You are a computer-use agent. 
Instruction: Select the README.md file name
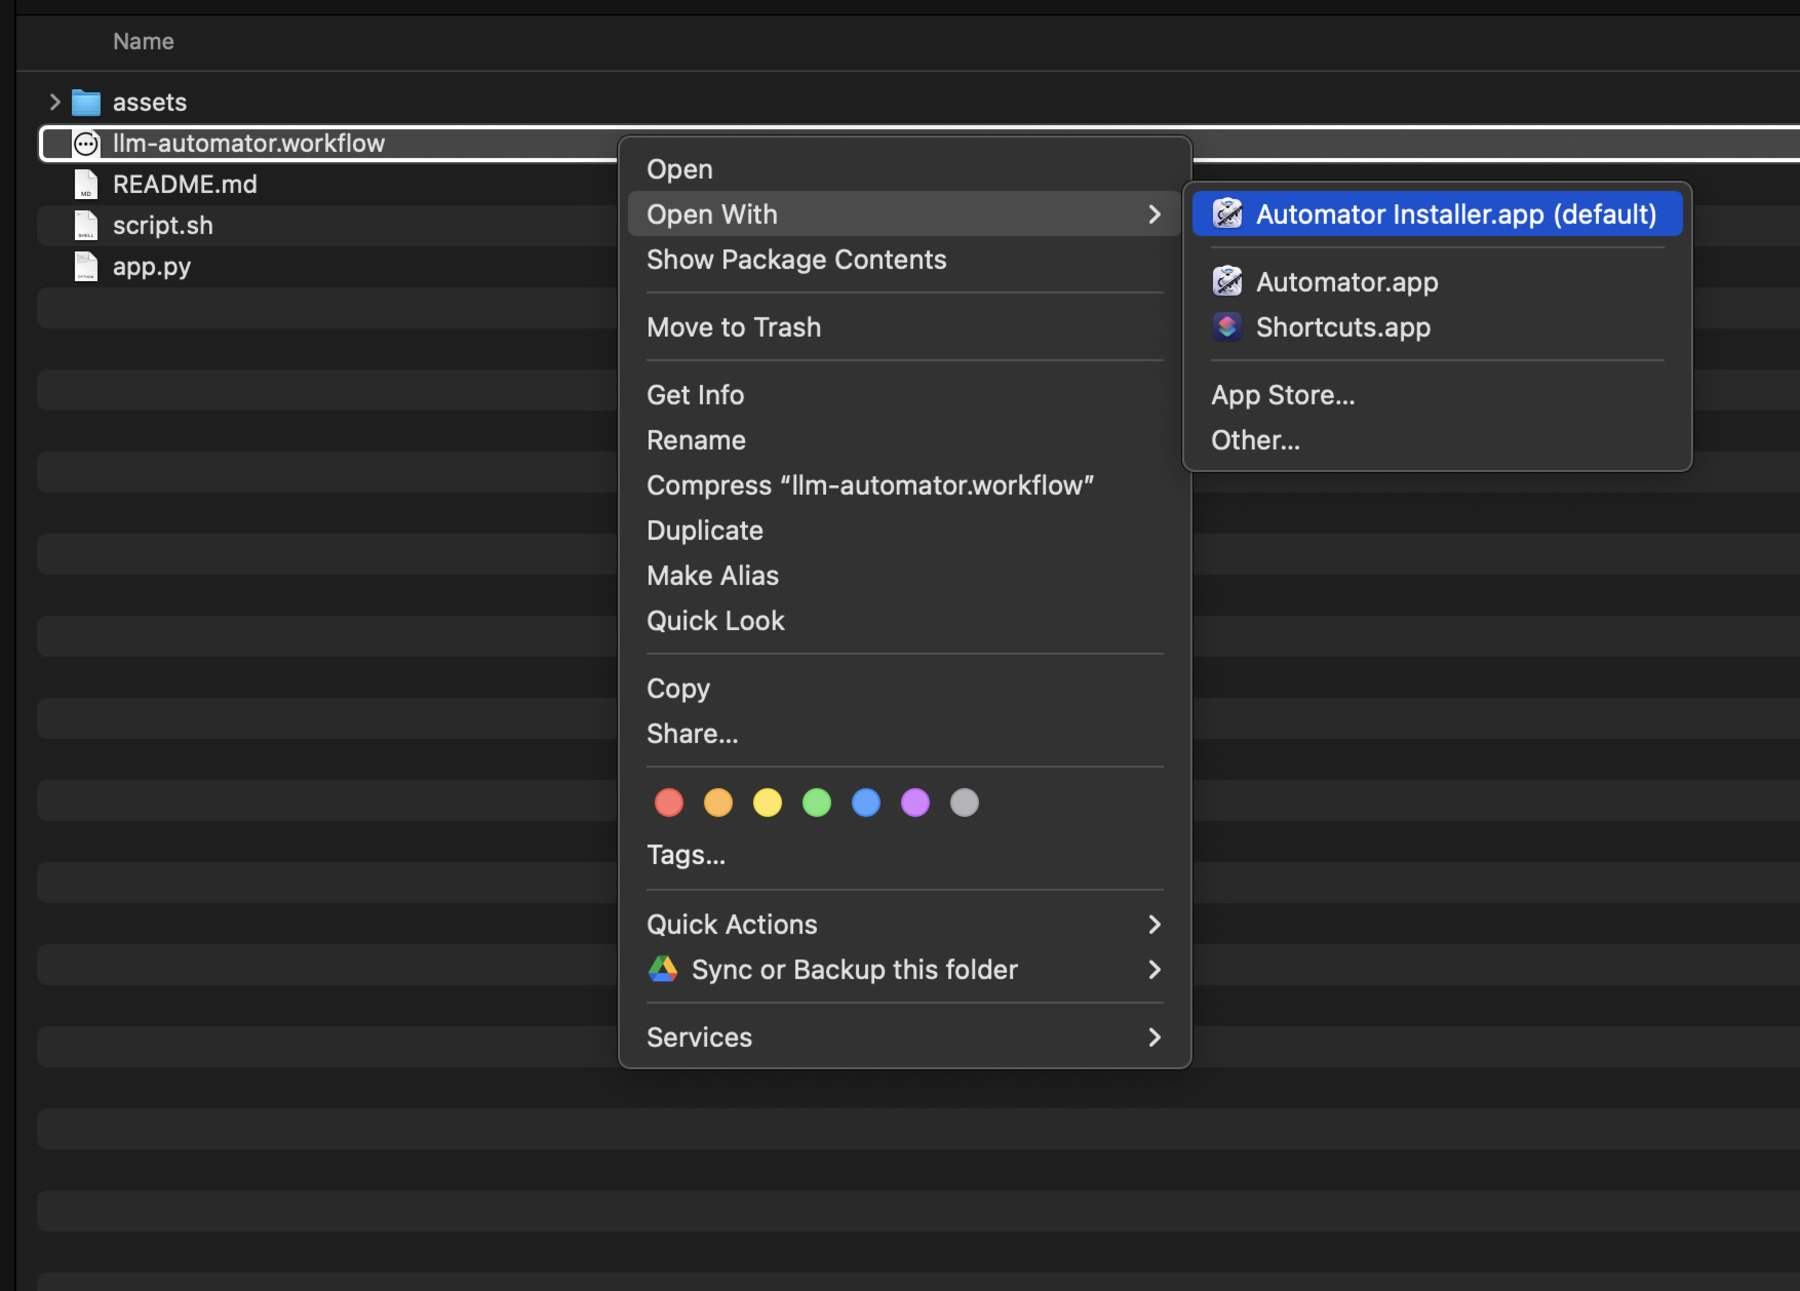click(x=185, y=184)
